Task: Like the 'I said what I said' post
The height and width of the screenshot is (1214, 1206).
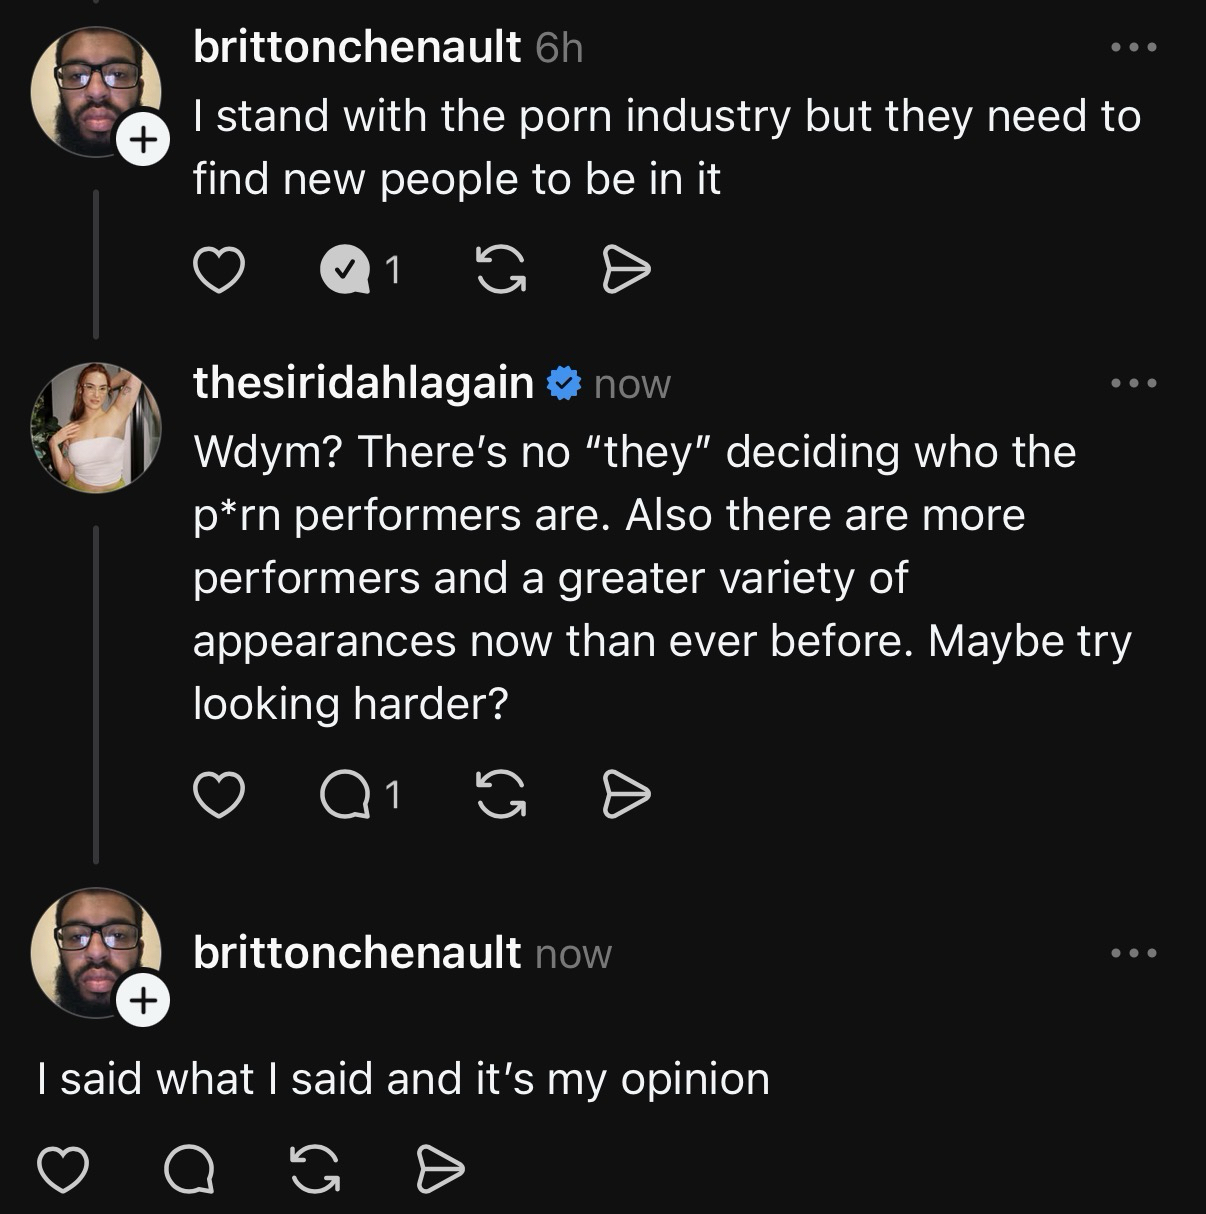Action: (x=63, y=1169)
